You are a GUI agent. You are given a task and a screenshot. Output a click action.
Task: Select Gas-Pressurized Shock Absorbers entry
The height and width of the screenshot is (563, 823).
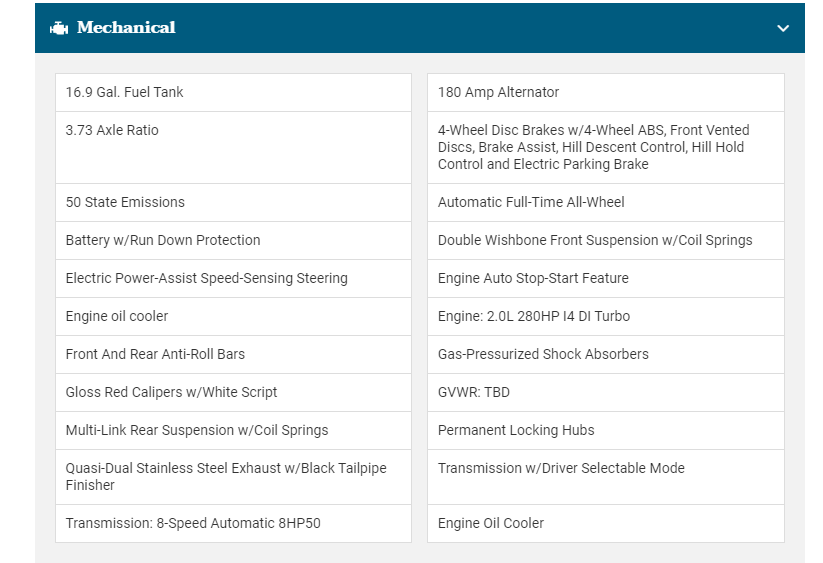click(543, 354)
